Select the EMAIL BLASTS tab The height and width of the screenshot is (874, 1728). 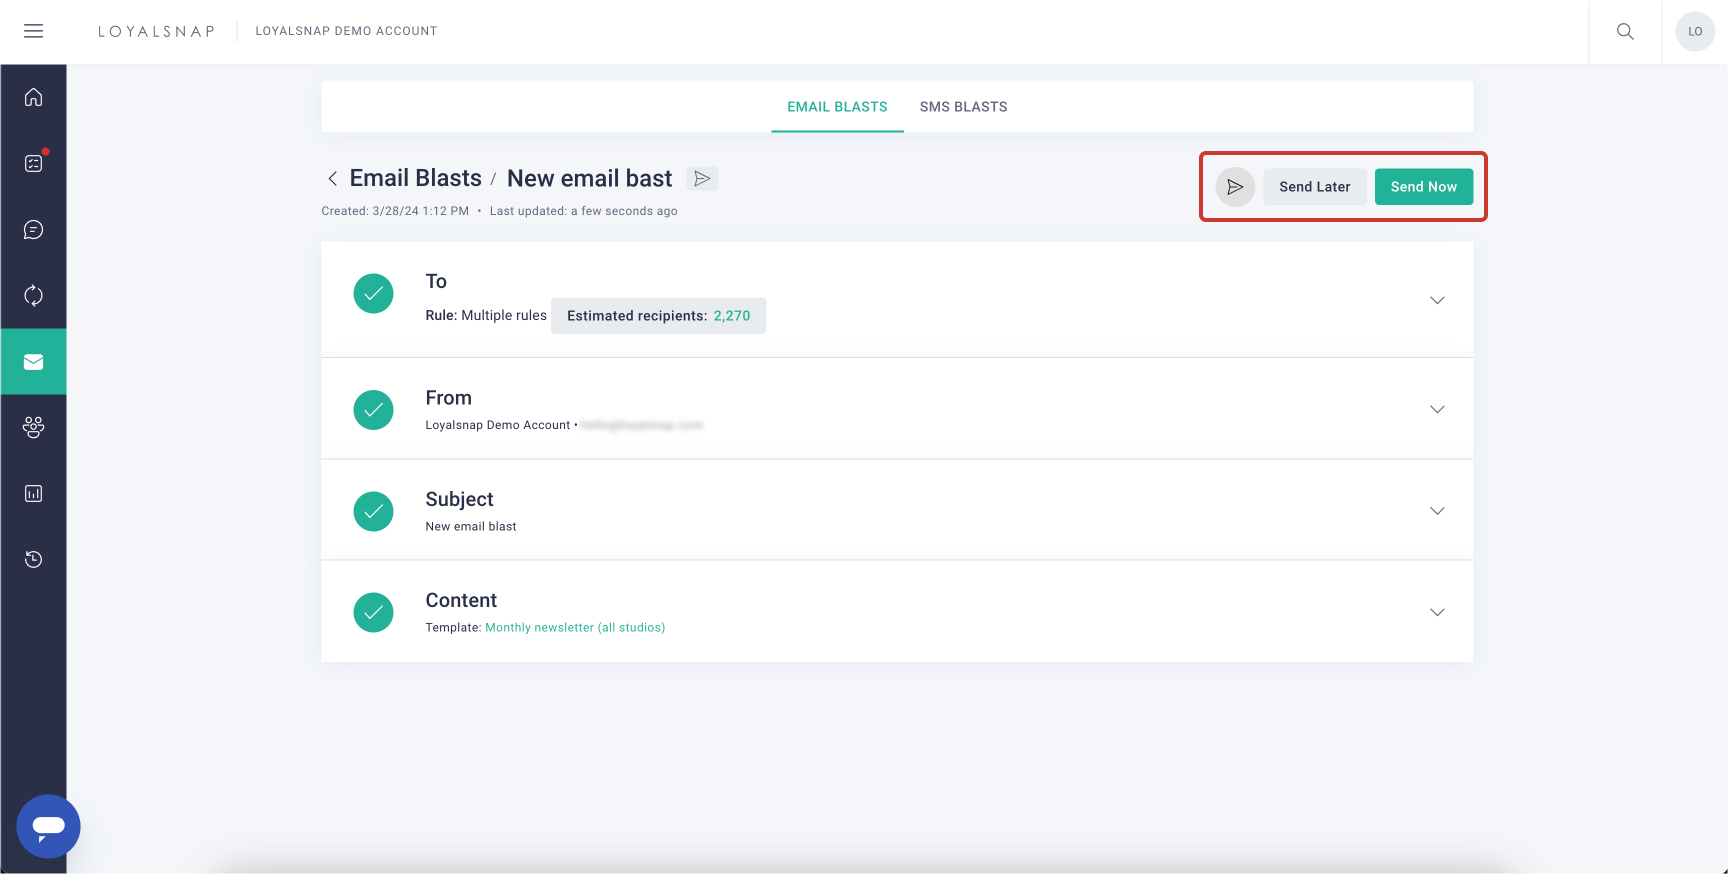[x=837, y=107]
